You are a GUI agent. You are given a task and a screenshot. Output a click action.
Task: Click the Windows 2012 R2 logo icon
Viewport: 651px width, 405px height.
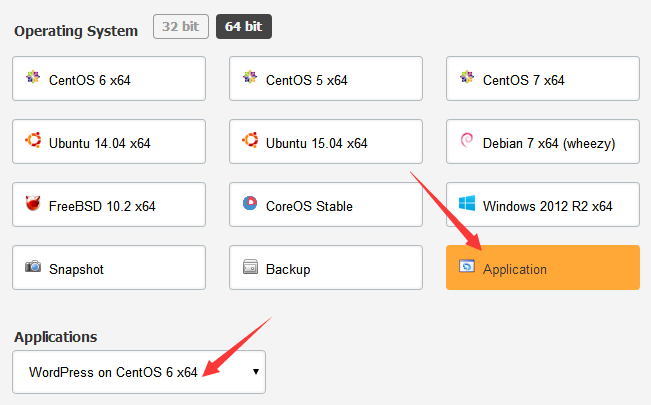tap(467, 205)
